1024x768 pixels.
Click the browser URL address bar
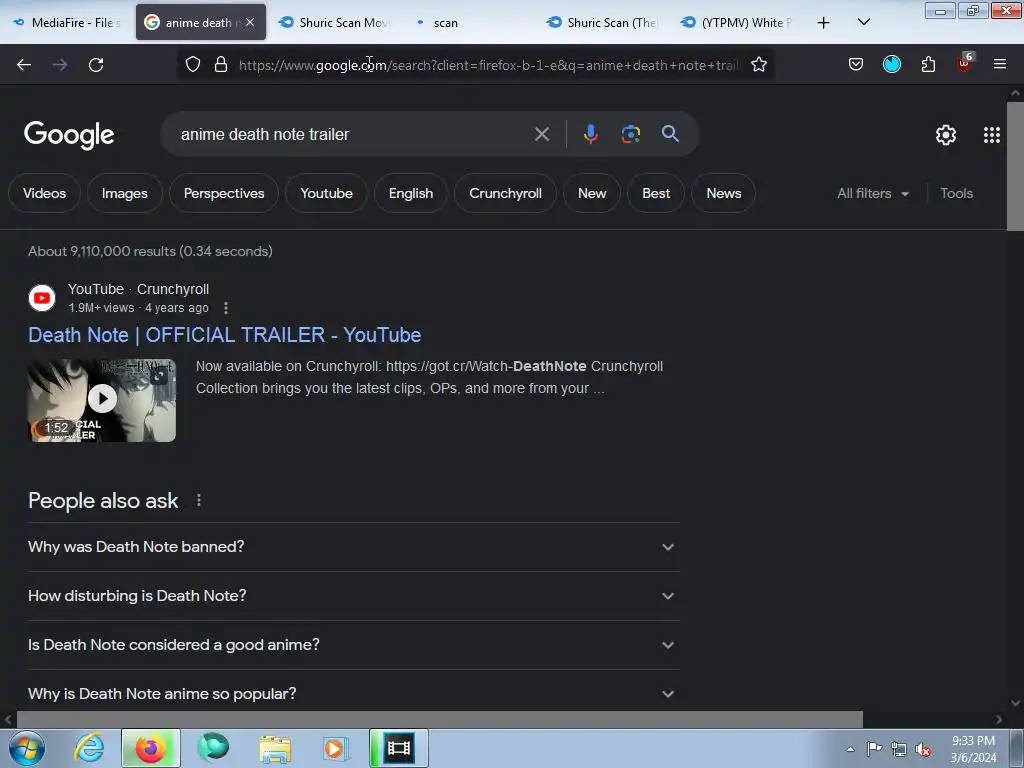(x=490, y=65)
